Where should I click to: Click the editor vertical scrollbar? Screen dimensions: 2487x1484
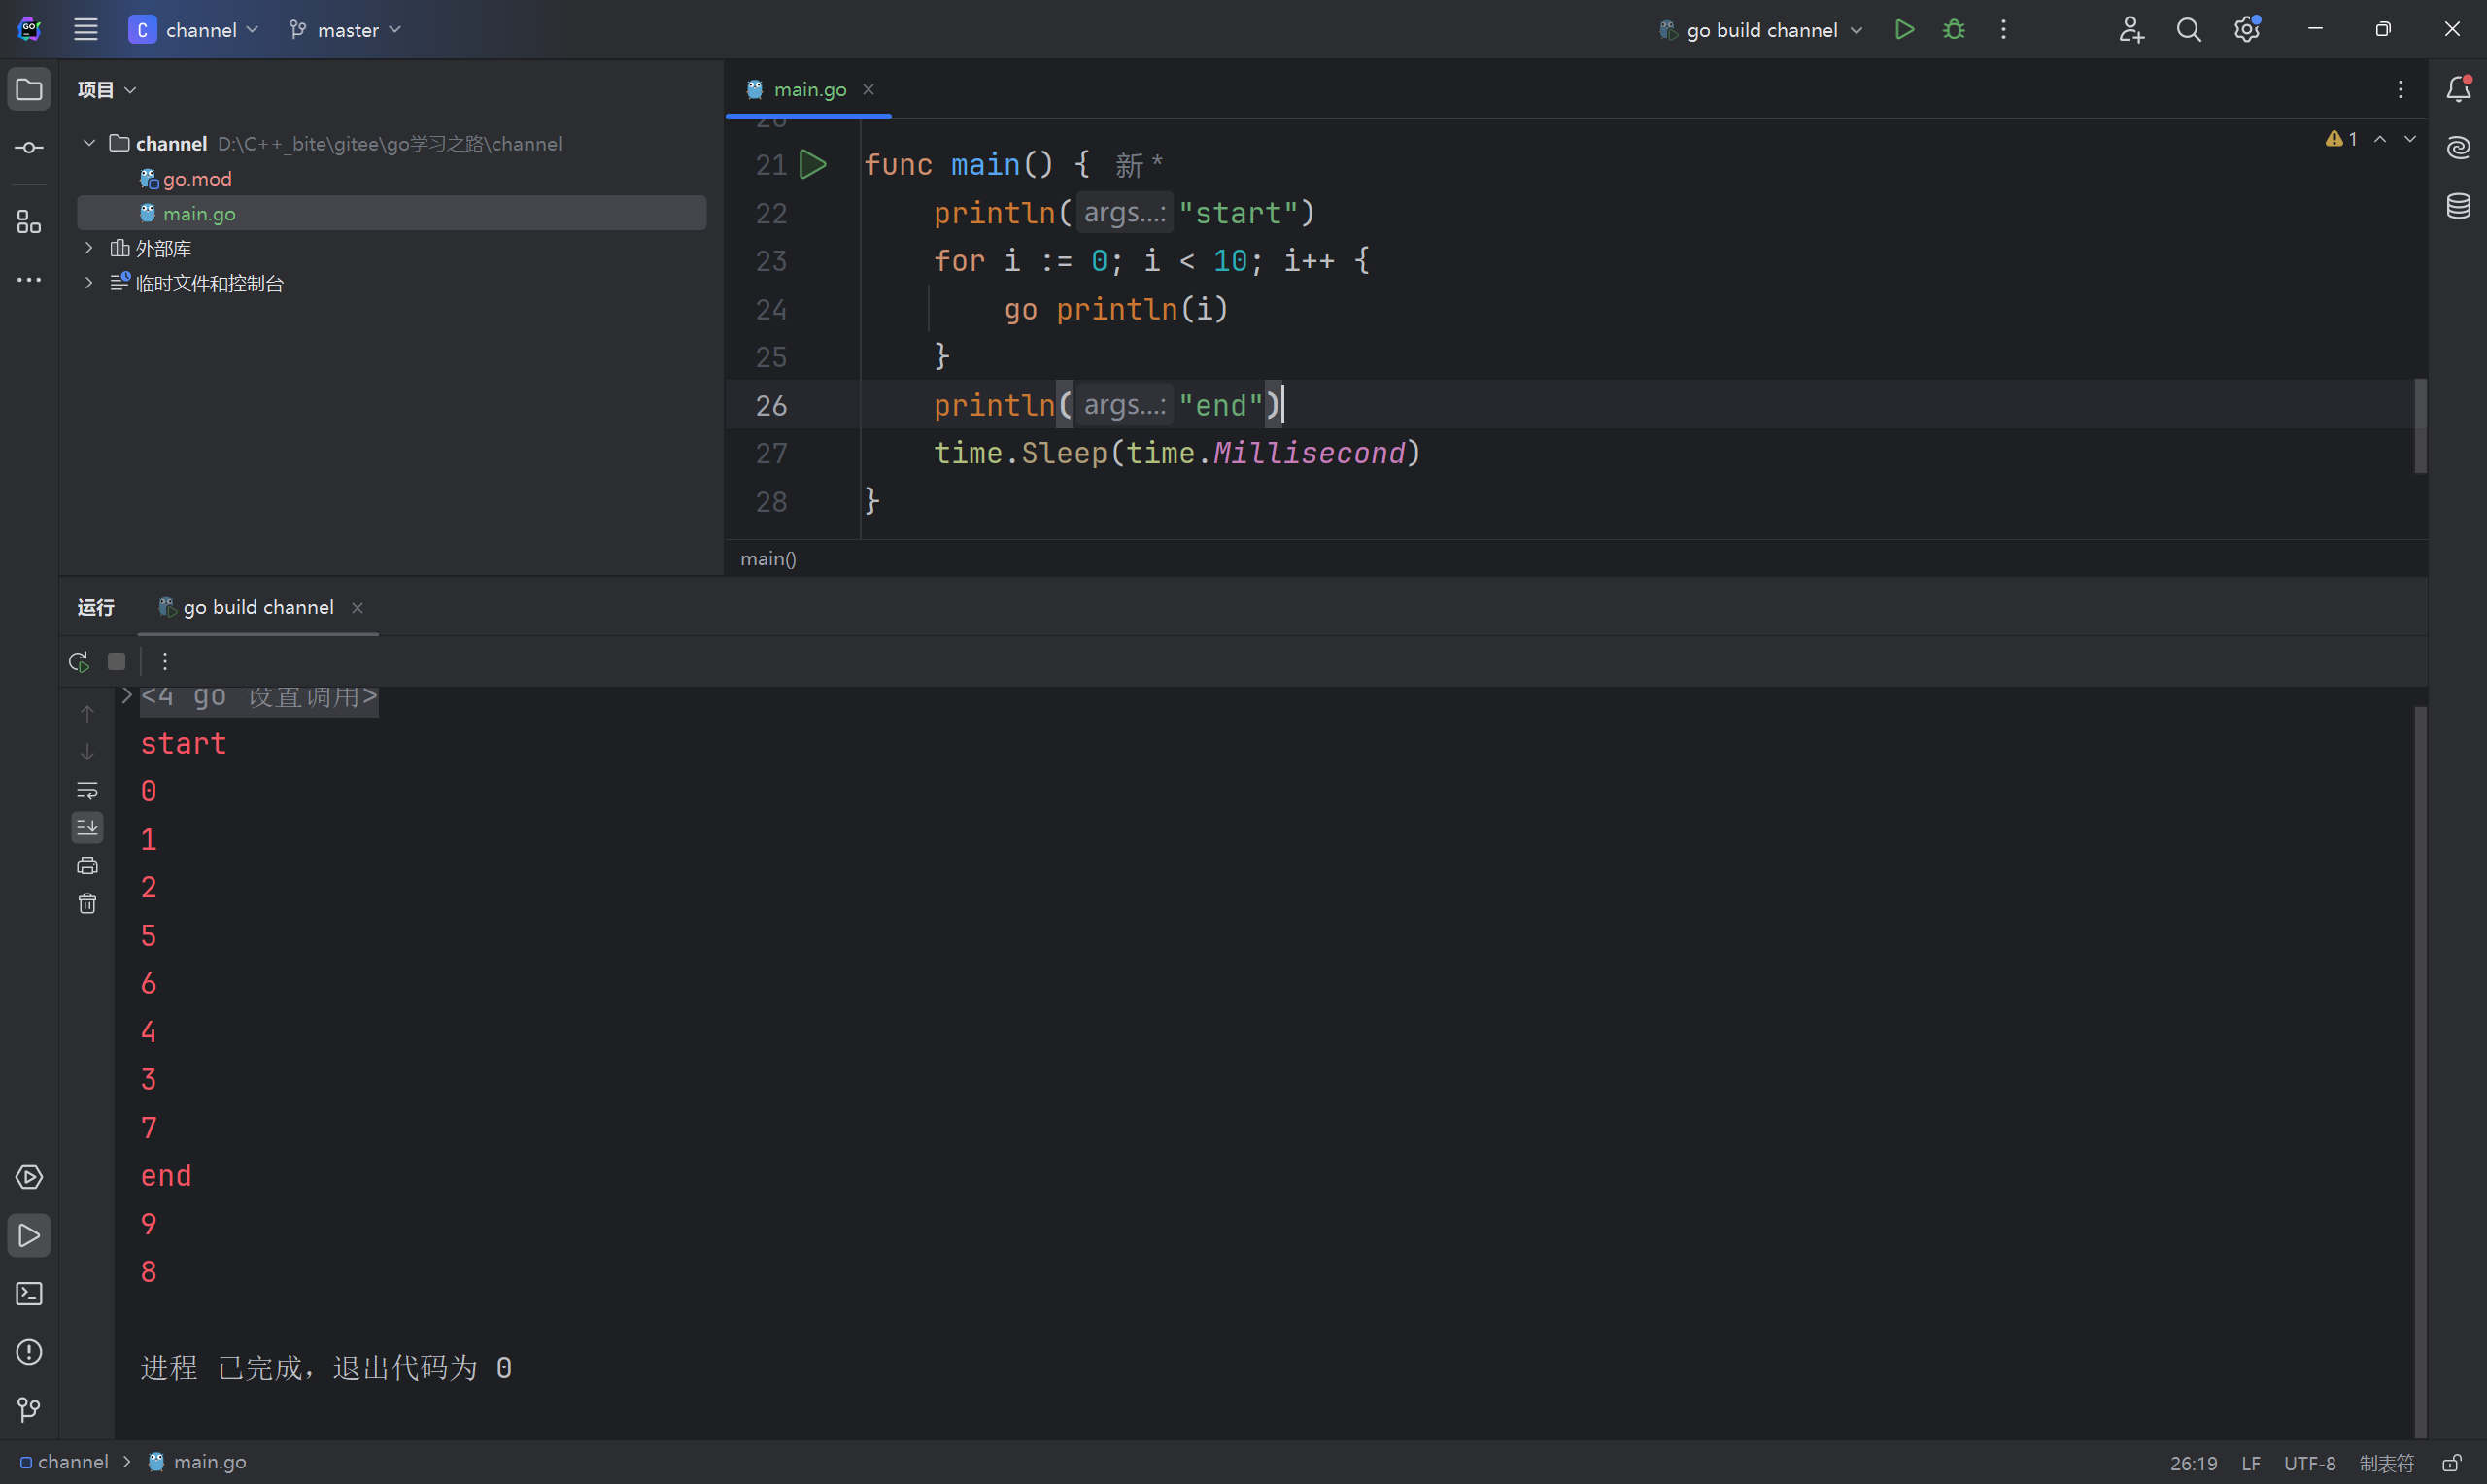pyautogui.click(x=2420, y=425)
